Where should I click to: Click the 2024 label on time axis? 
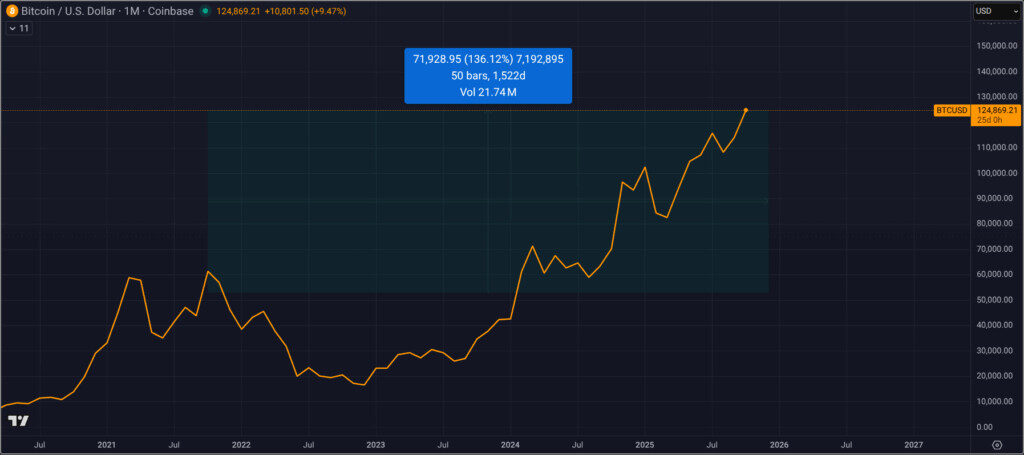pos(510,443)
